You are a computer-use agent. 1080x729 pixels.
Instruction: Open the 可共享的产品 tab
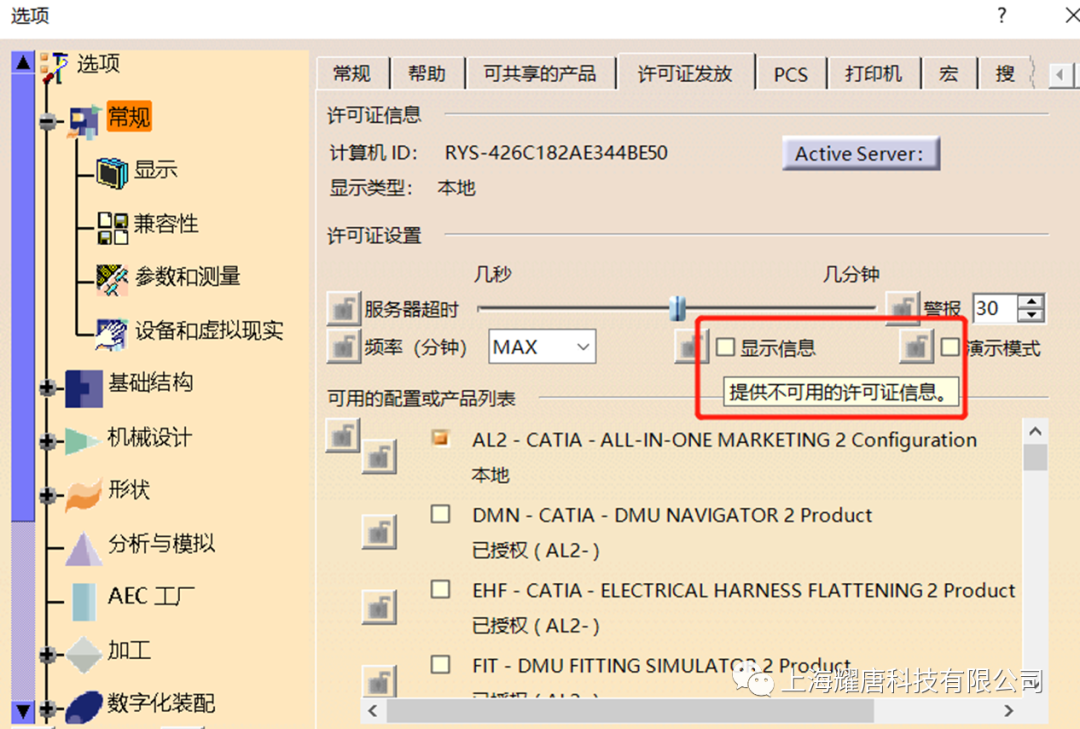click(540, 74)
